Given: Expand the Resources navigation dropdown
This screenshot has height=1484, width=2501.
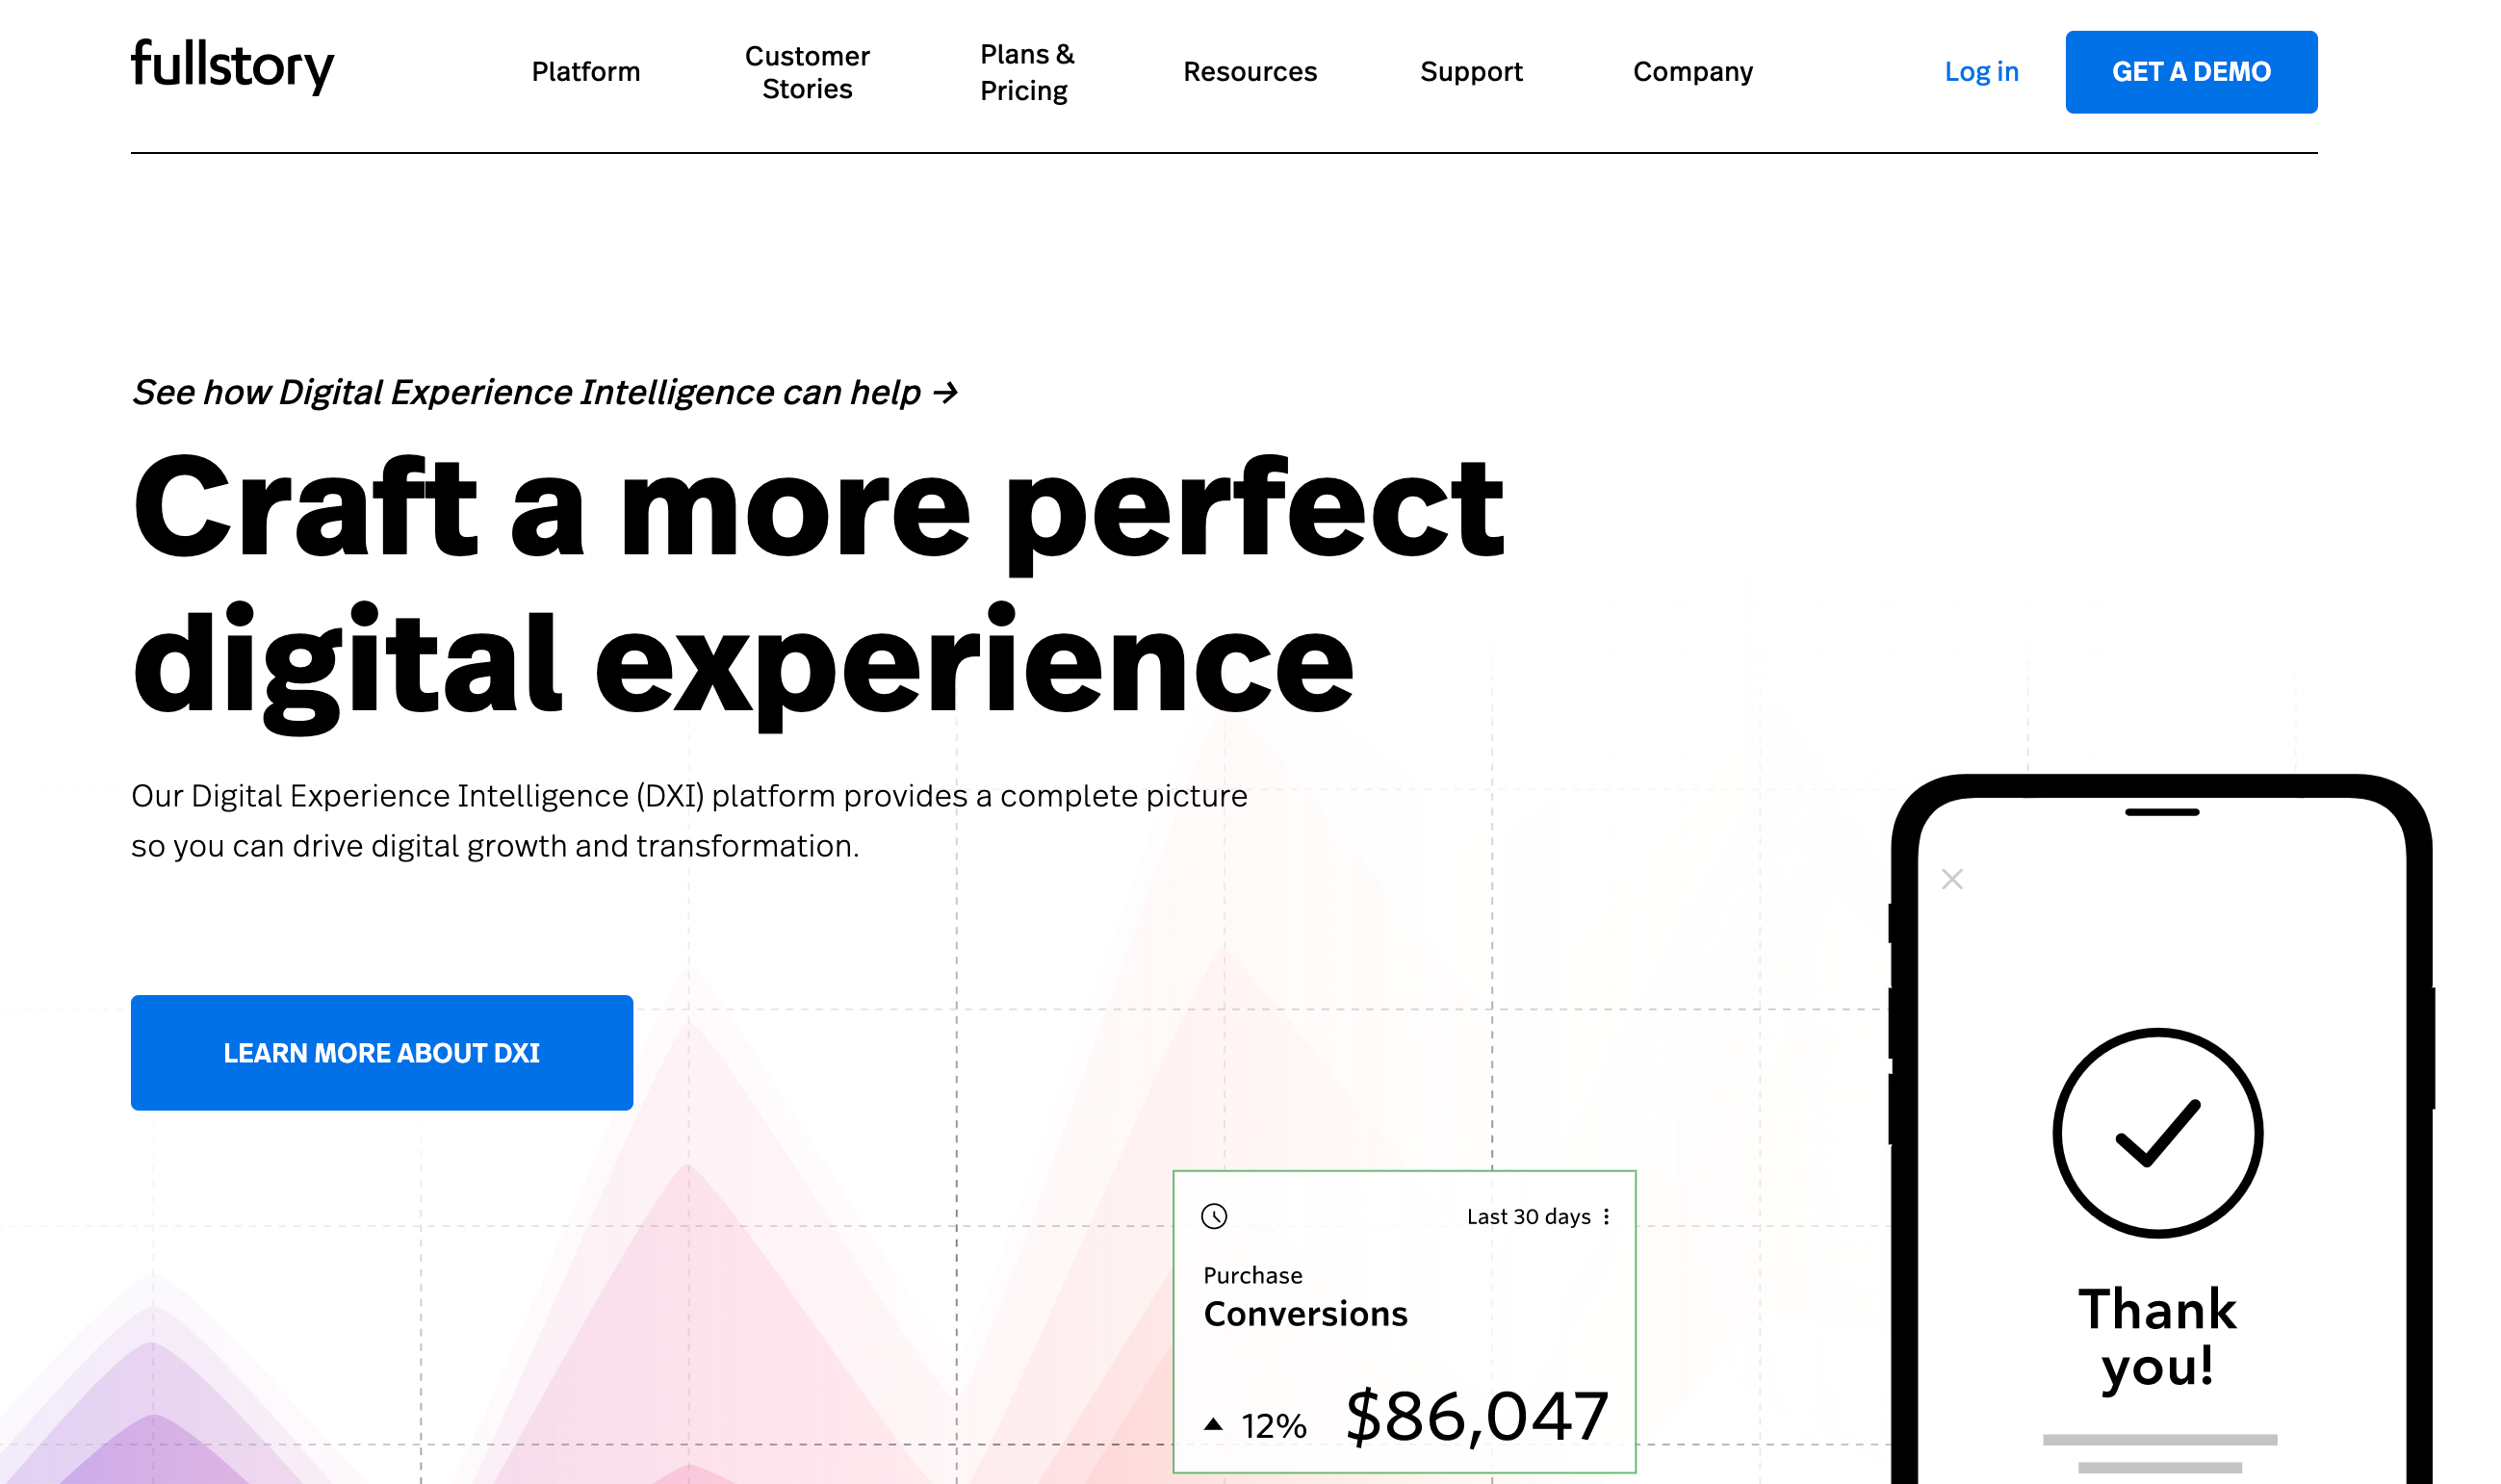Looking at the screenshot, I should point(1249,72).
